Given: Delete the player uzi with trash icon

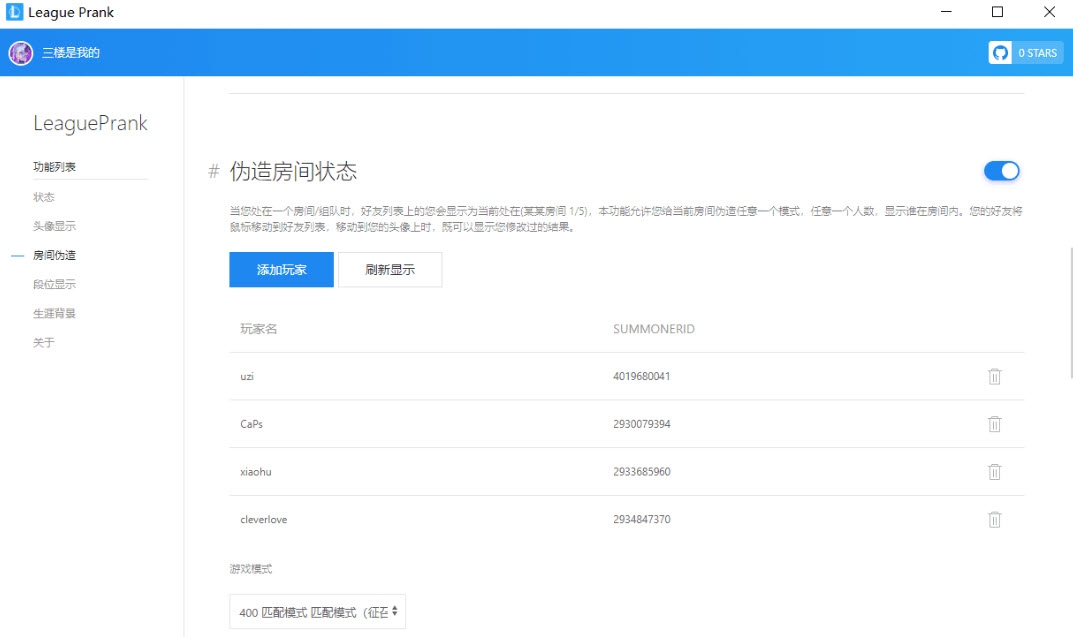Looking at the screenshot, I should tap(995, 376).
